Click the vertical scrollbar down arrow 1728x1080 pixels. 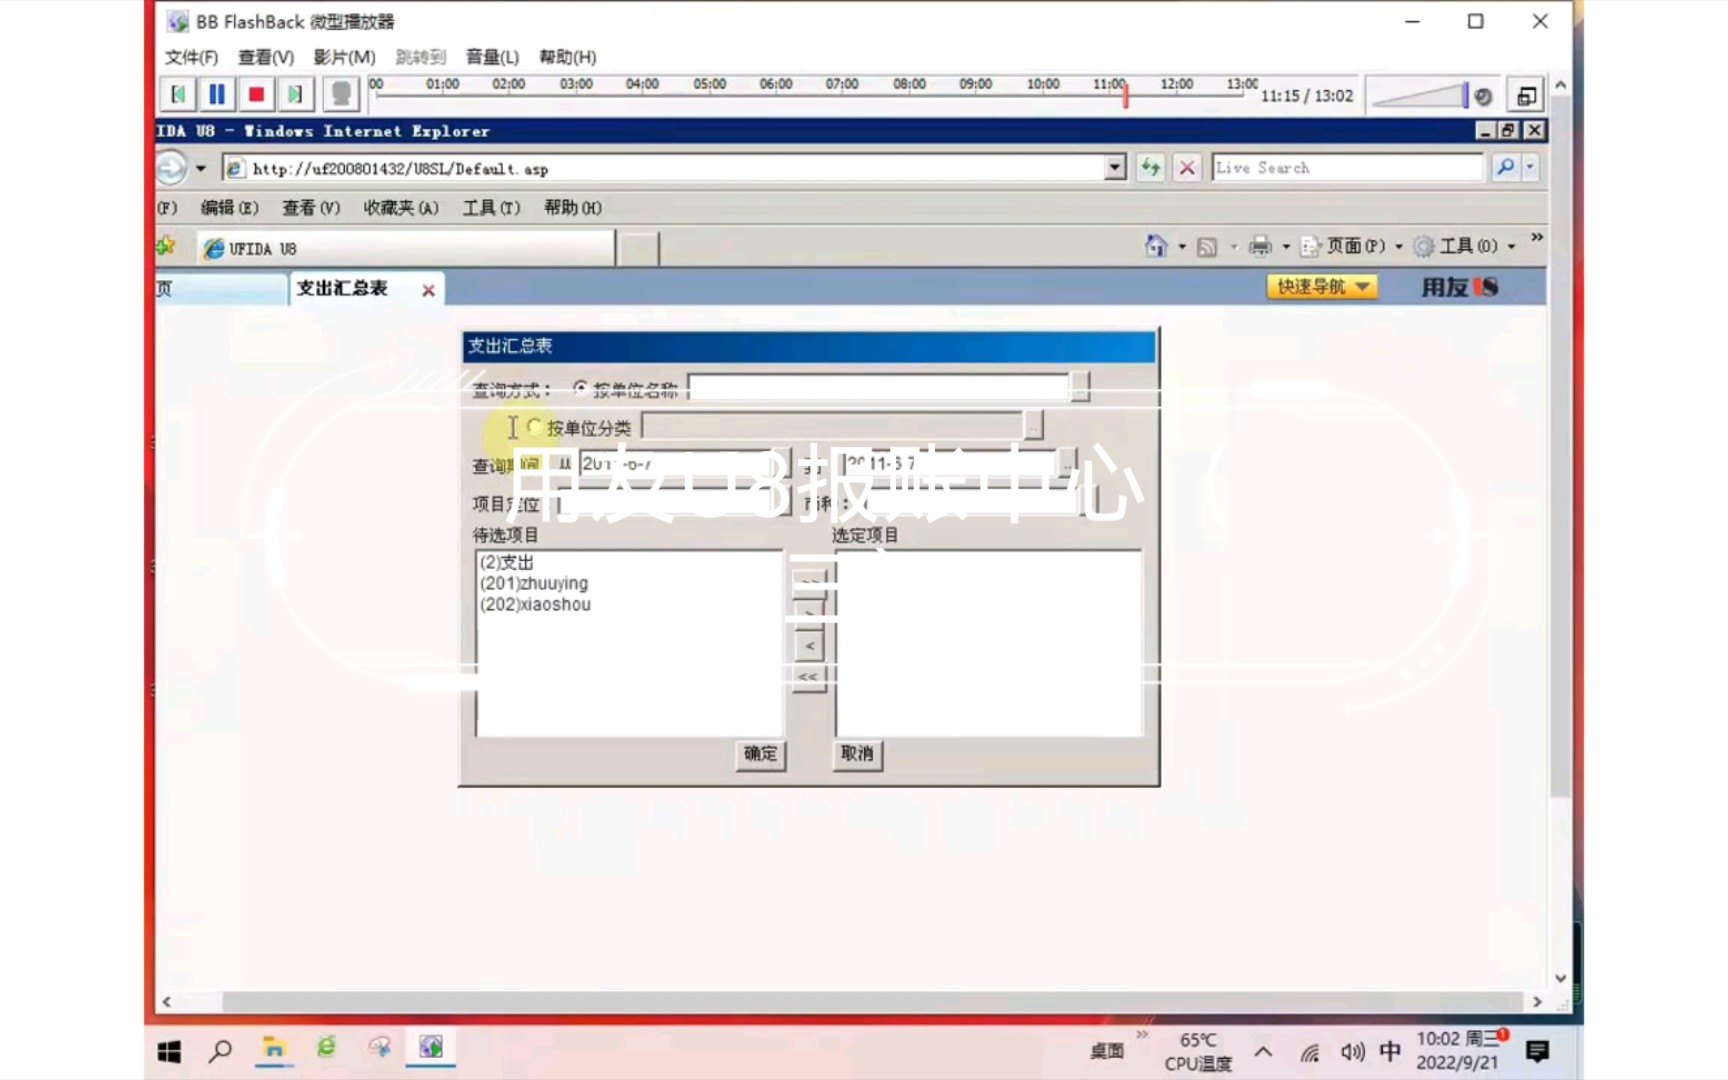click(x=1560, y=978)
